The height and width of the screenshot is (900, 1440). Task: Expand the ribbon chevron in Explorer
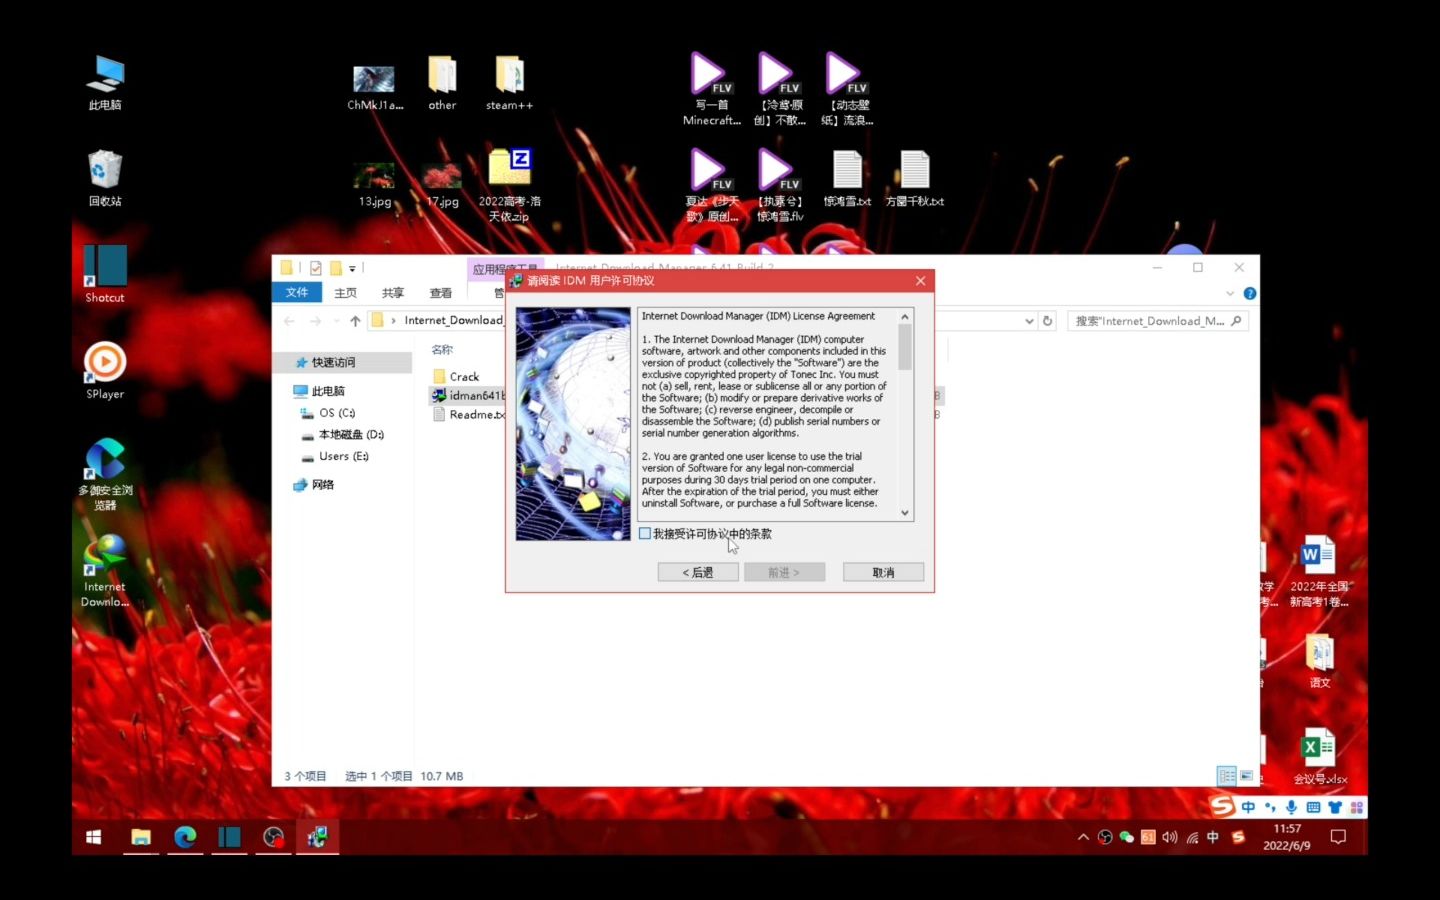click(1230, 293)
